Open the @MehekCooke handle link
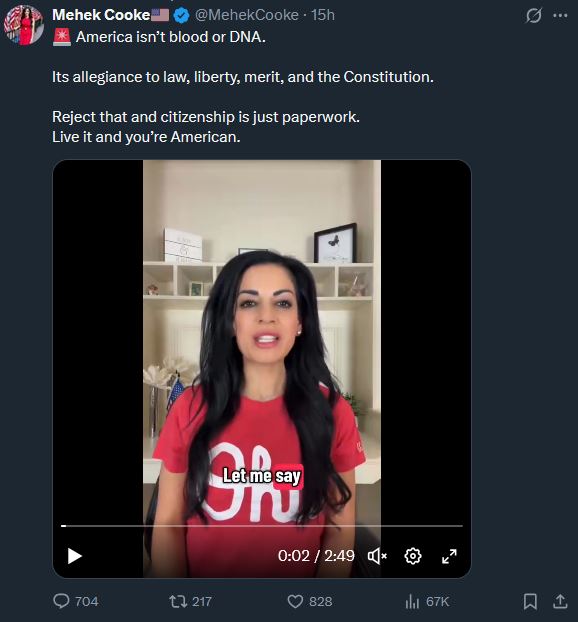The image size is (578, 622). coord(246,15)
